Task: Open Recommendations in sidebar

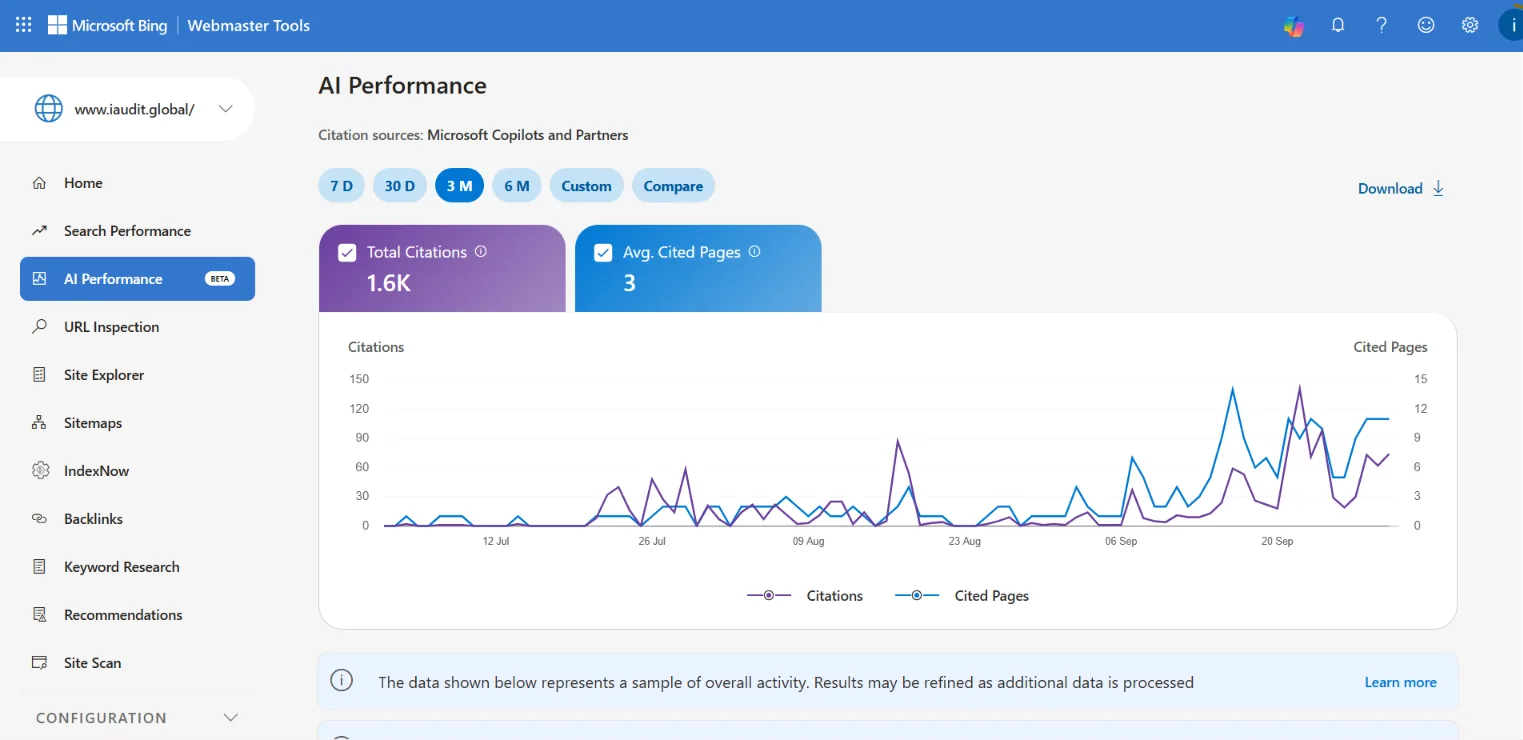Action: pos(137,615)
